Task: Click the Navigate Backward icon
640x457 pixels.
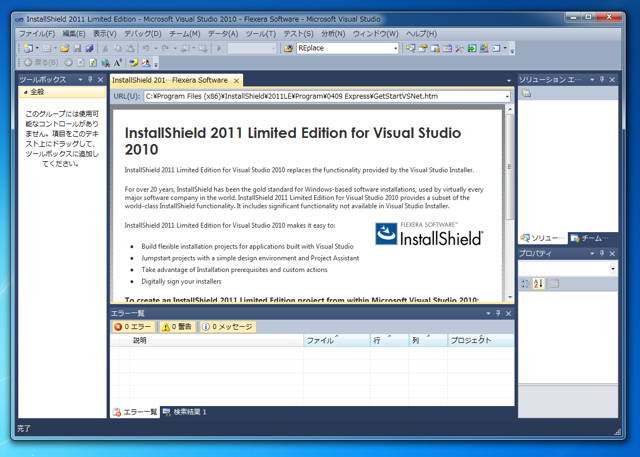Action: (x=185, y=49)
